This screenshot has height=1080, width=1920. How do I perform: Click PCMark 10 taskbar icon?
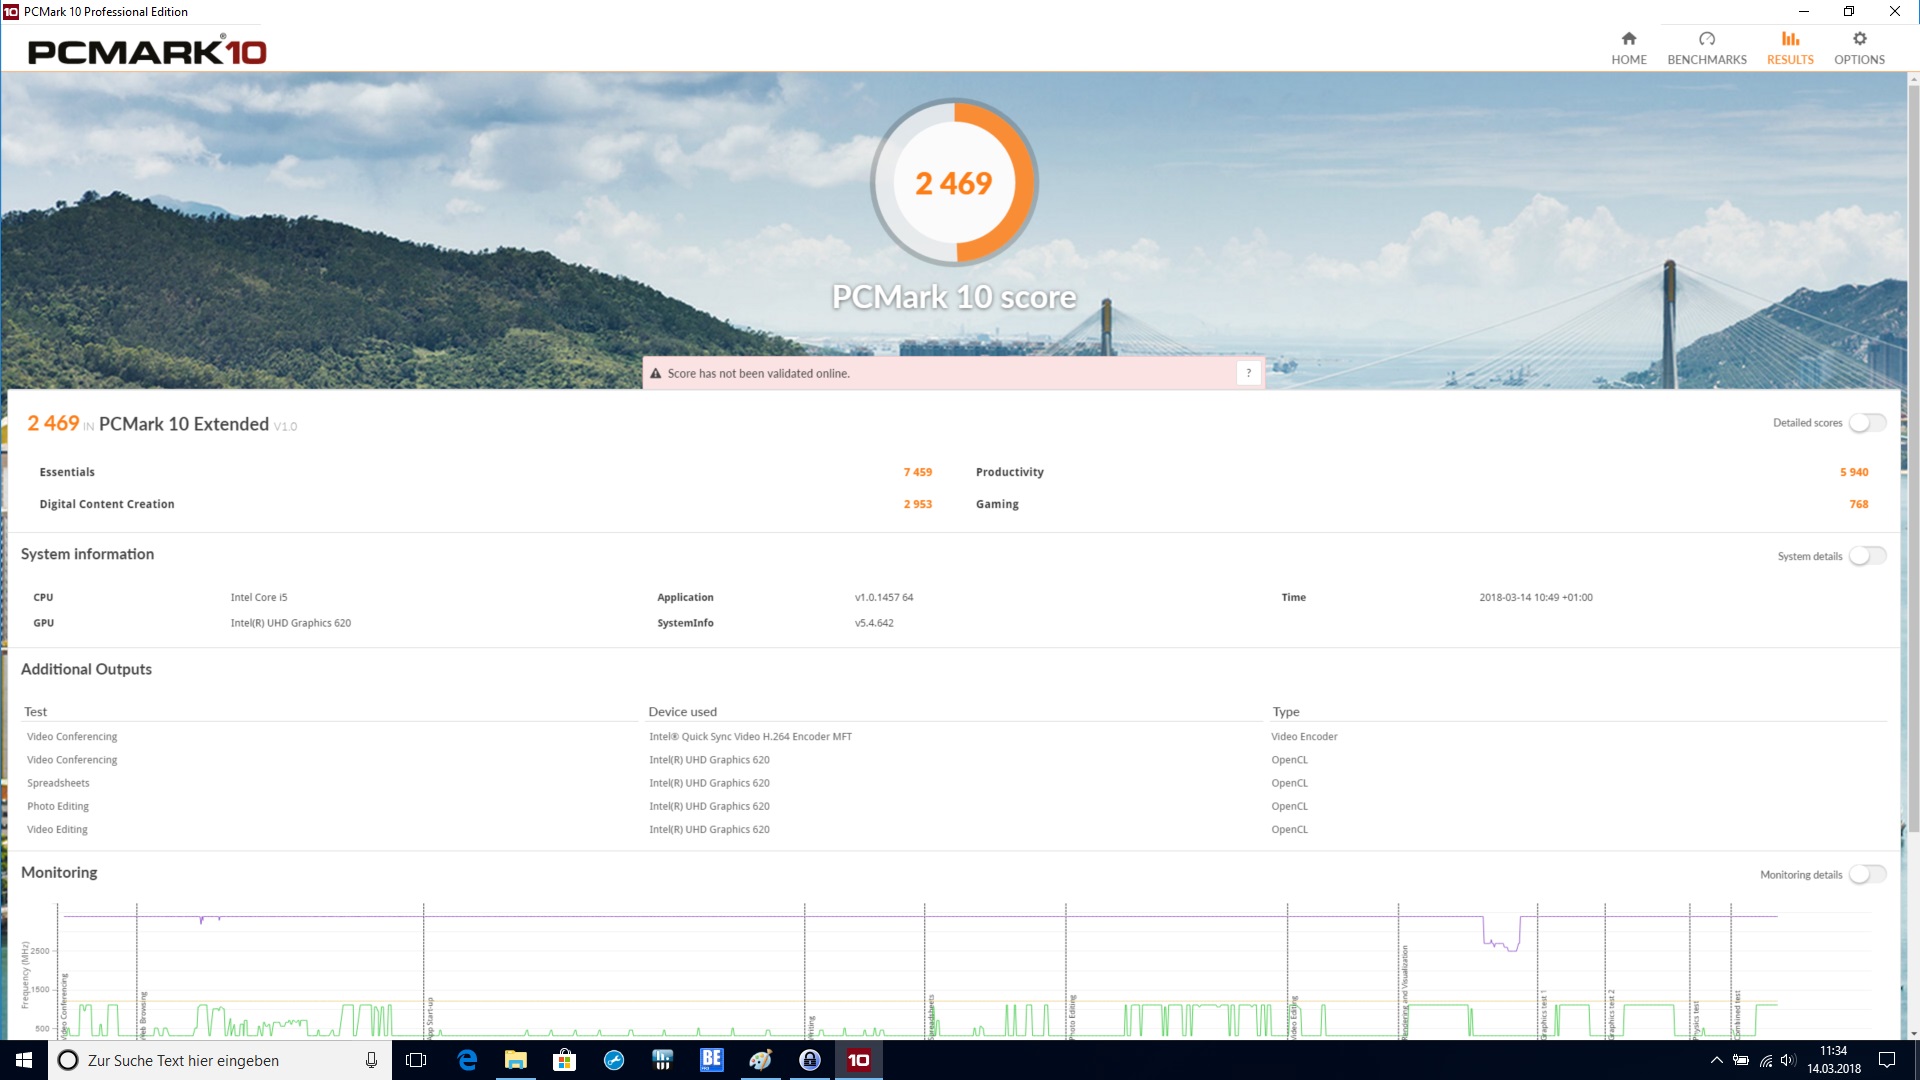(858, 1060)
